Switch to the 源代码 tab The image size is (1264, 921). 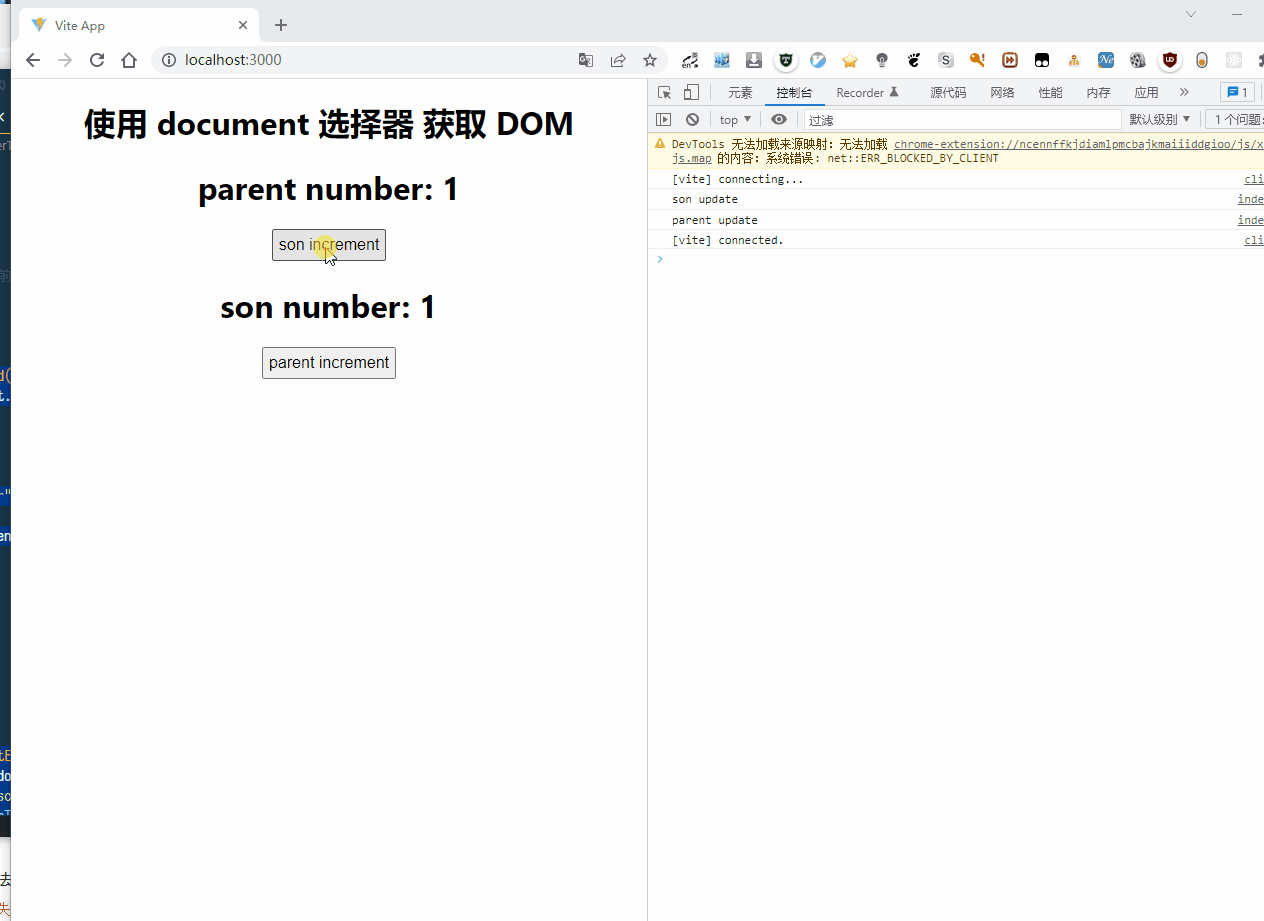point(948,93)
